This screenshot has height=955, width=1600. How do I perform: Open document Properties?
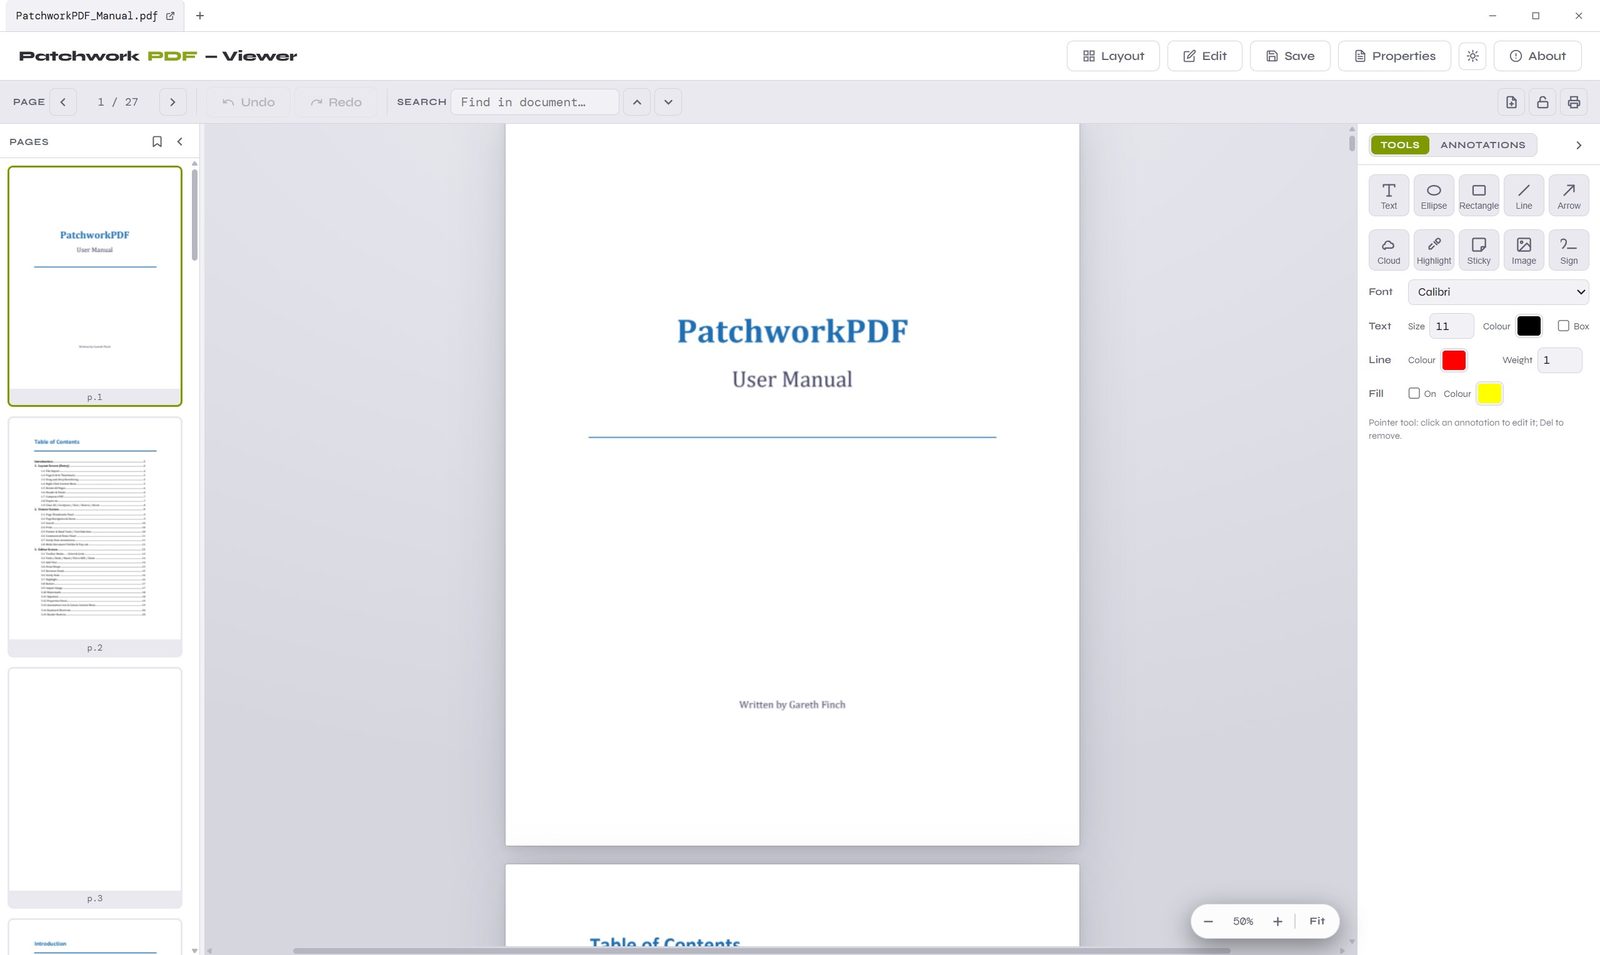tap(1394, 56)
